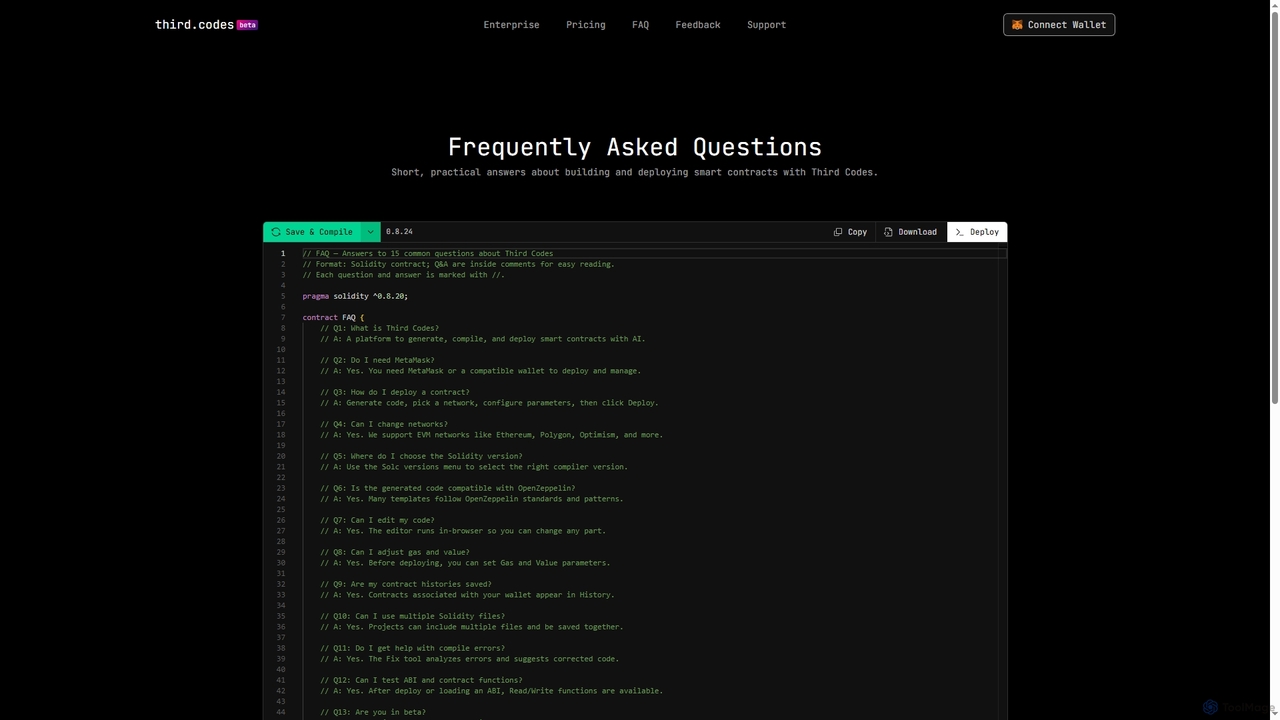Click answer 'The editor runs in-browser' line
This screenshot has width=1280, height=720.
(x=463, y=531)
